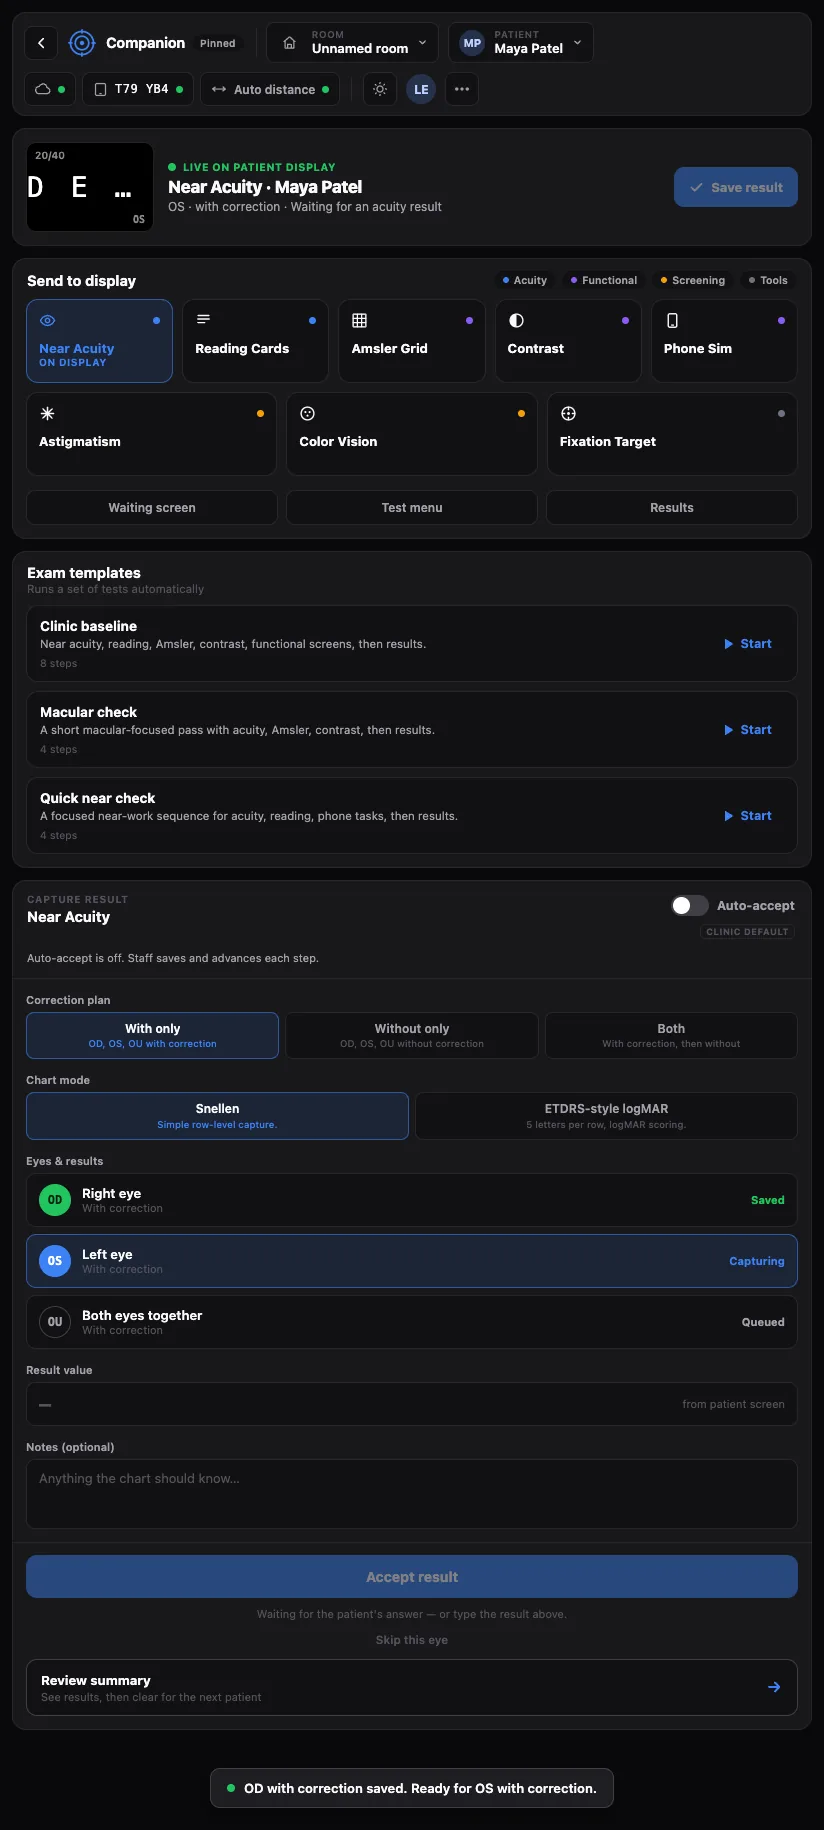
Task: Click Skip this eye link
Action: (412, 1640)
